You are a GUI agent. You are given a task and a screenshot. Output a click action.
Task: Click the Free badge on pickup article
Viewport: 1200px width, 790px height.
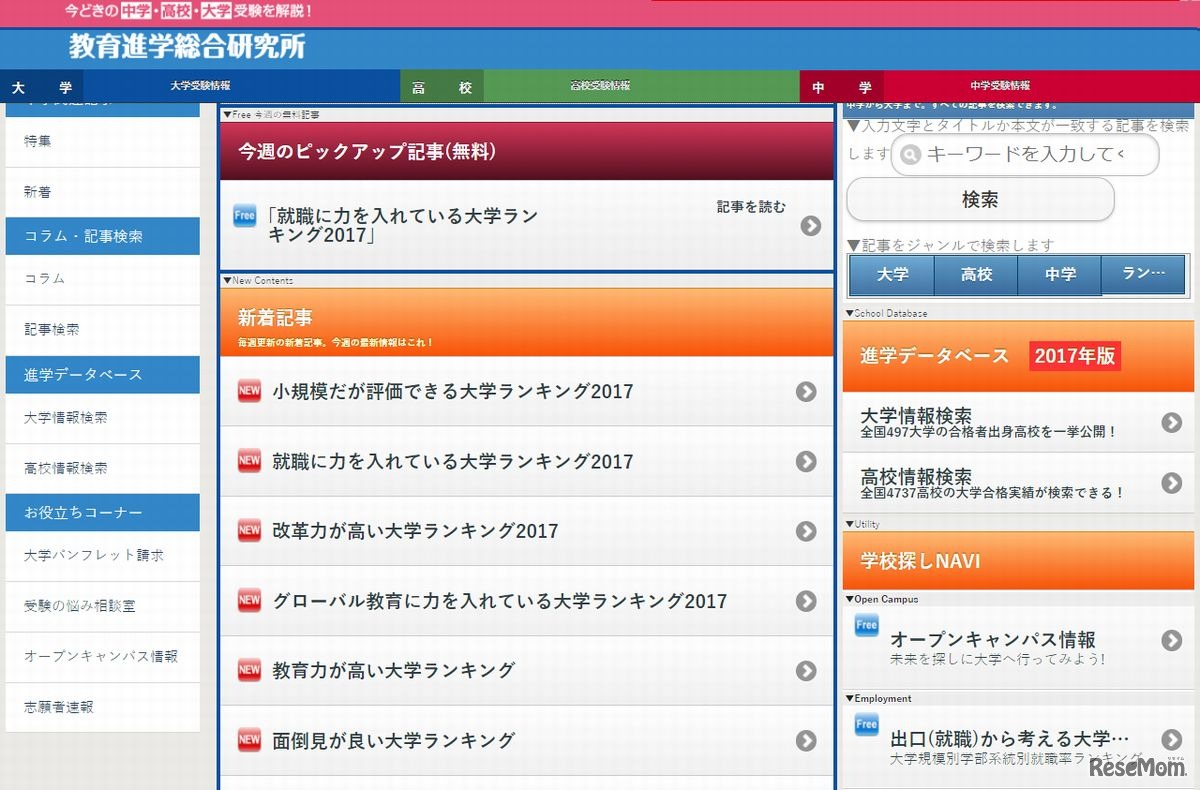coord(245,215)
